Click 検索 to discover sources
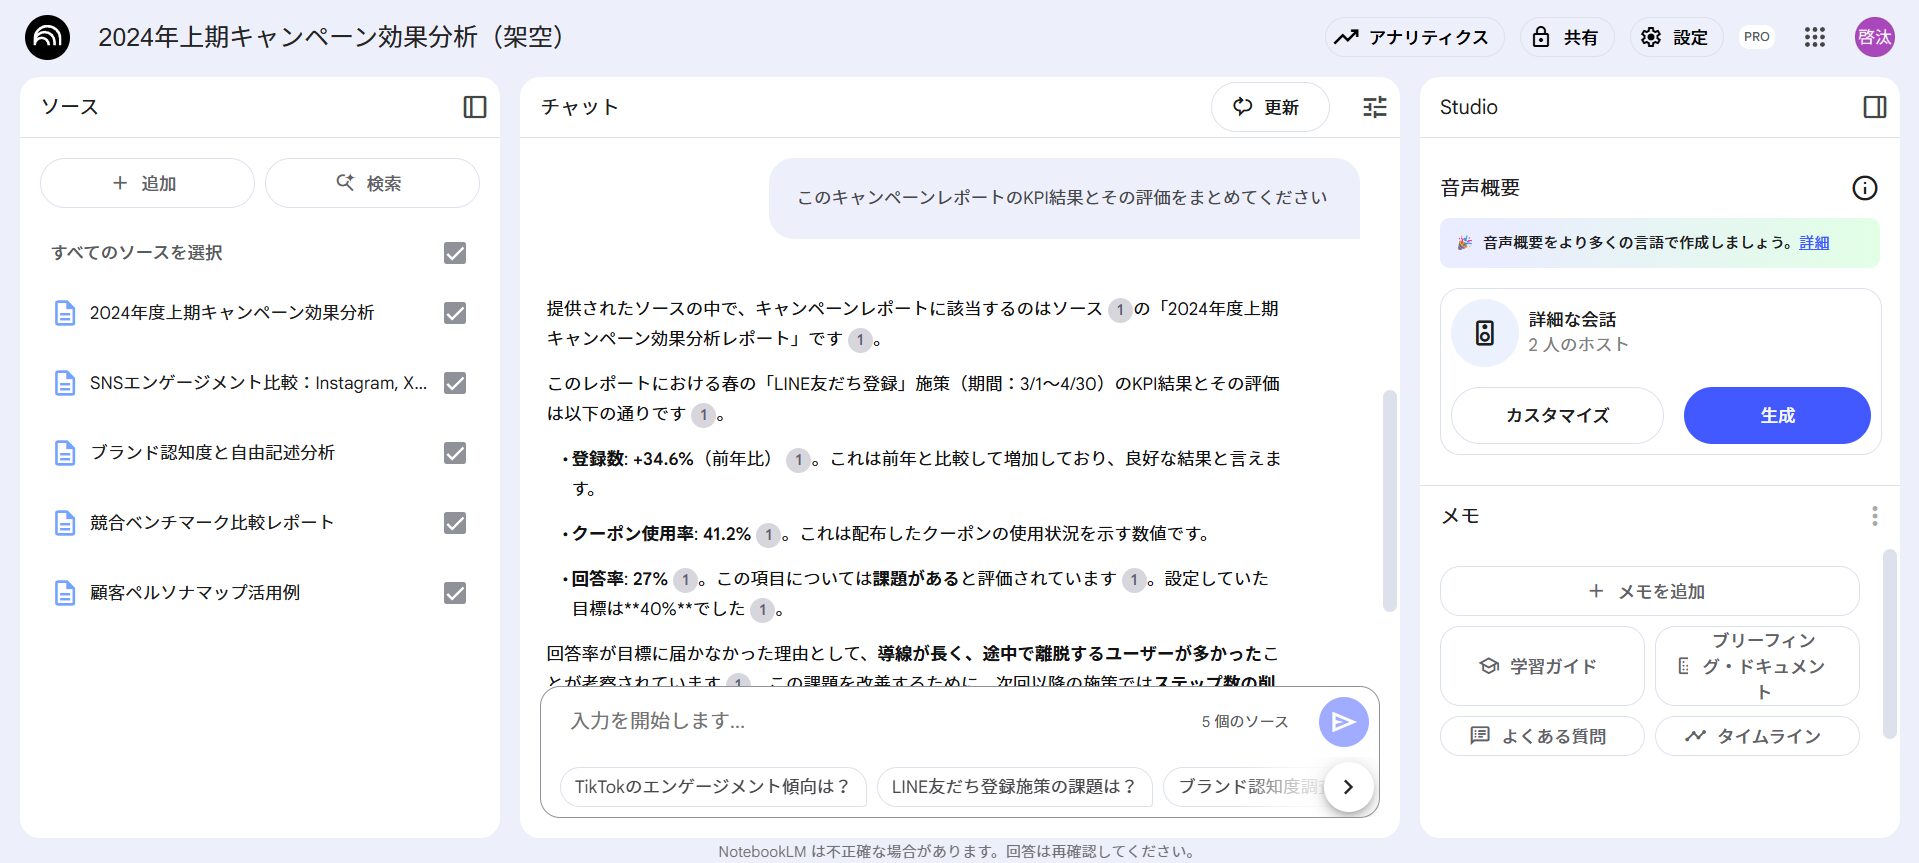The width and height of the screenshot is (1919, 863). click(x=372, y=183)
